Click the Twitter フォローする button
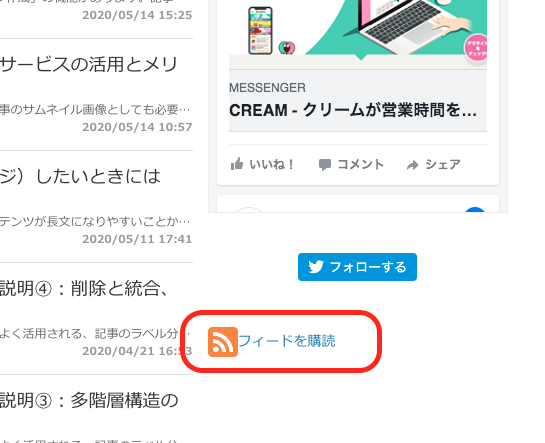 (357, 267)
